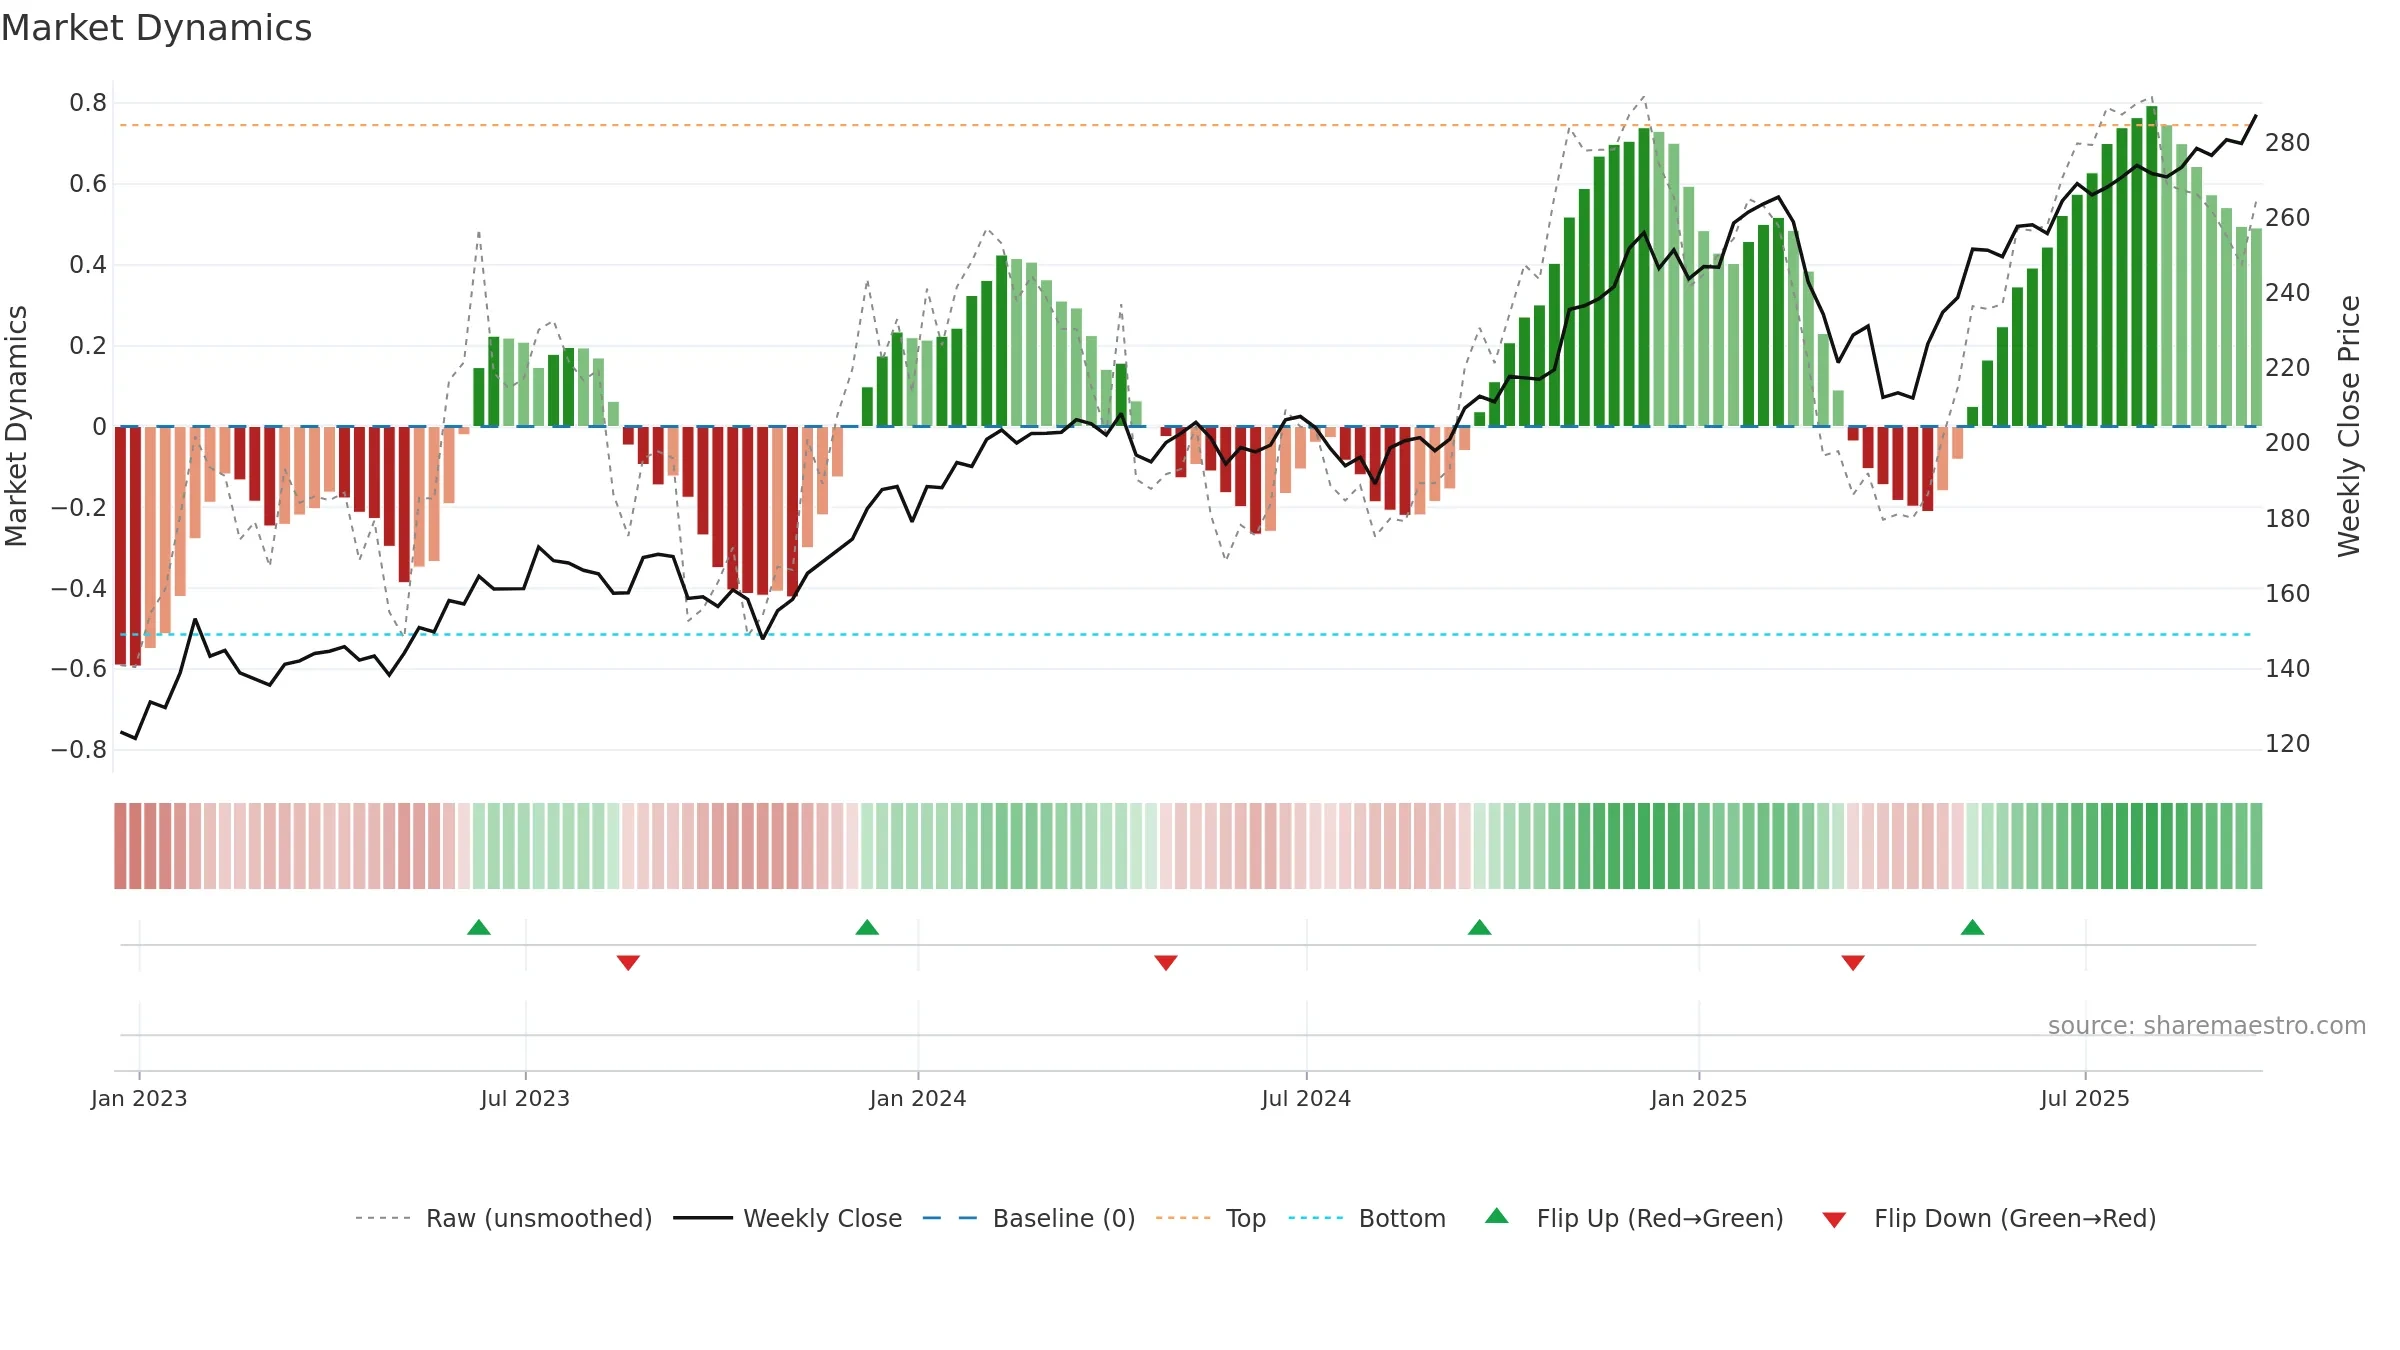Toggle the Weekly Close legend entry
The width and height of the screenshot is (2400, 1350).
pos(787,1218)
